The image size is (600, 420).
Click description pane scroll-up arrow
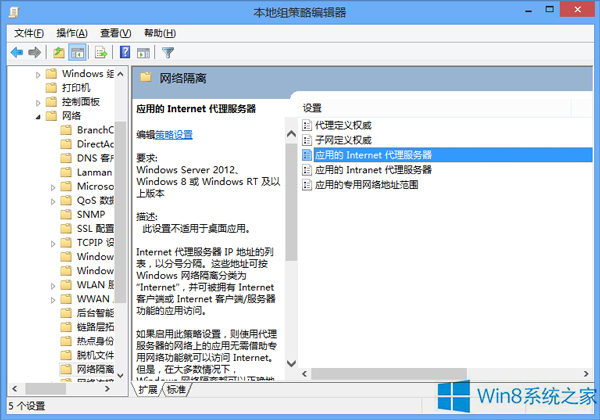pos(291,134)
